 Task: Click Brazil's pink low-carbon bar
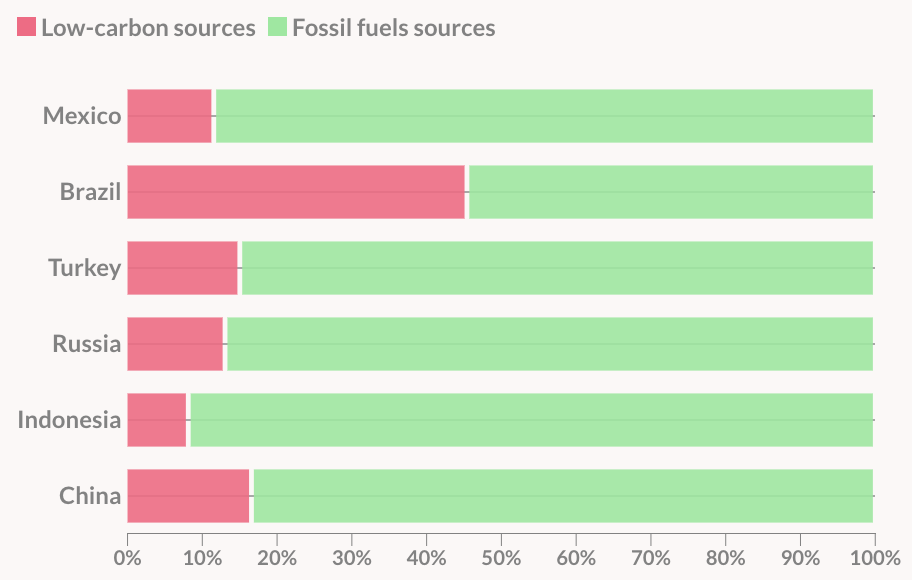click(x=296, y=192)
